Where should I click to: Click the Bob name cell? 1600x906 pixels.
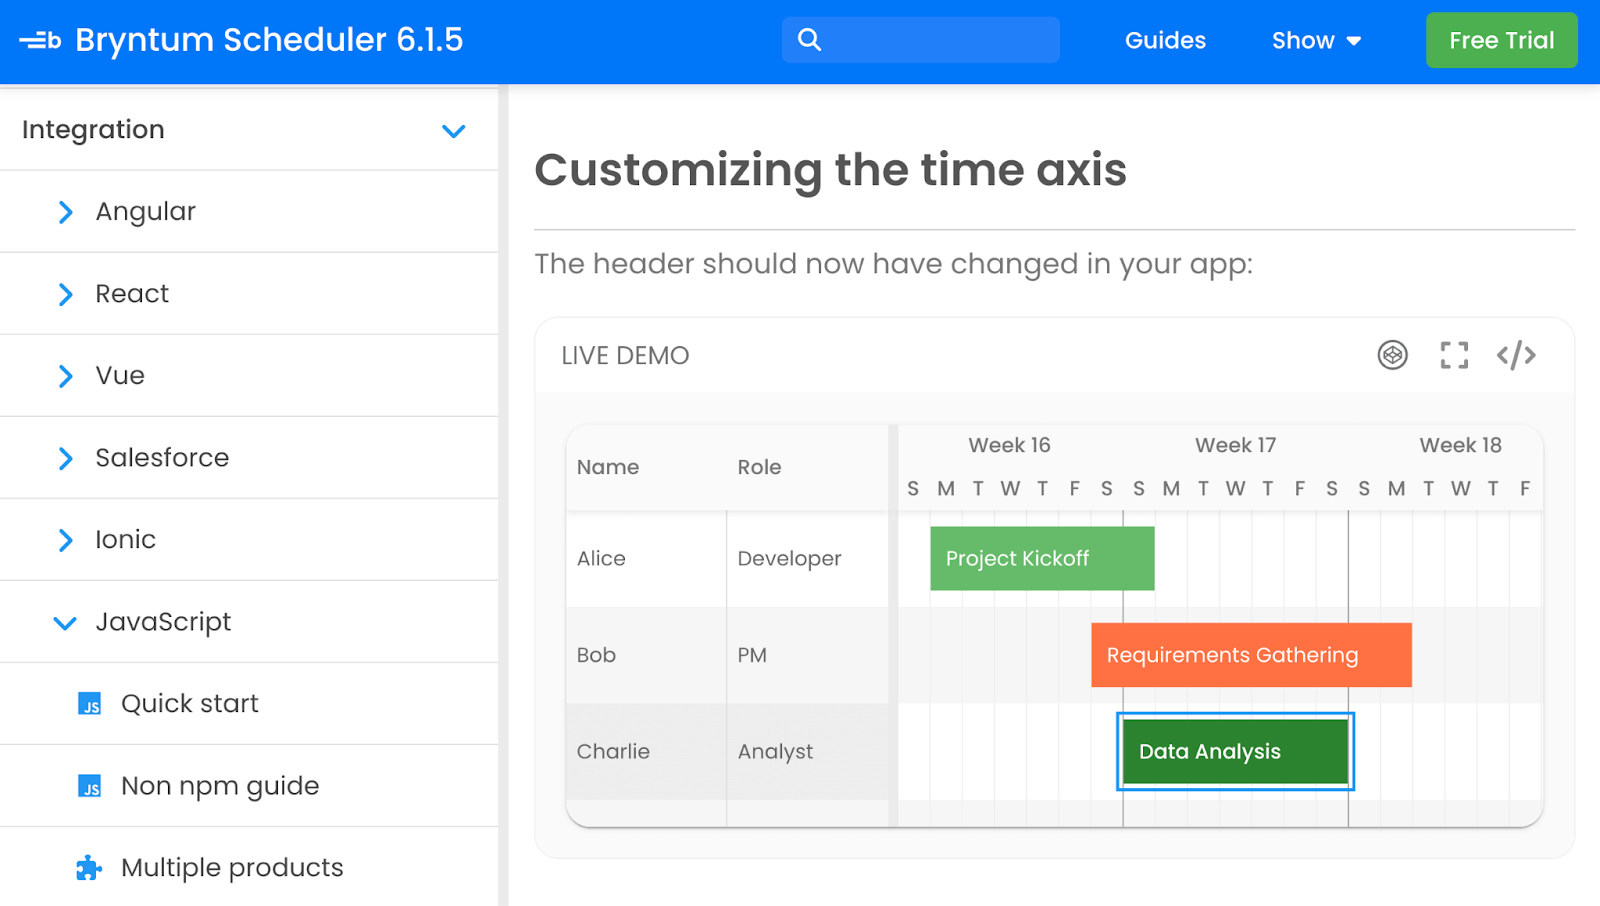647,655
